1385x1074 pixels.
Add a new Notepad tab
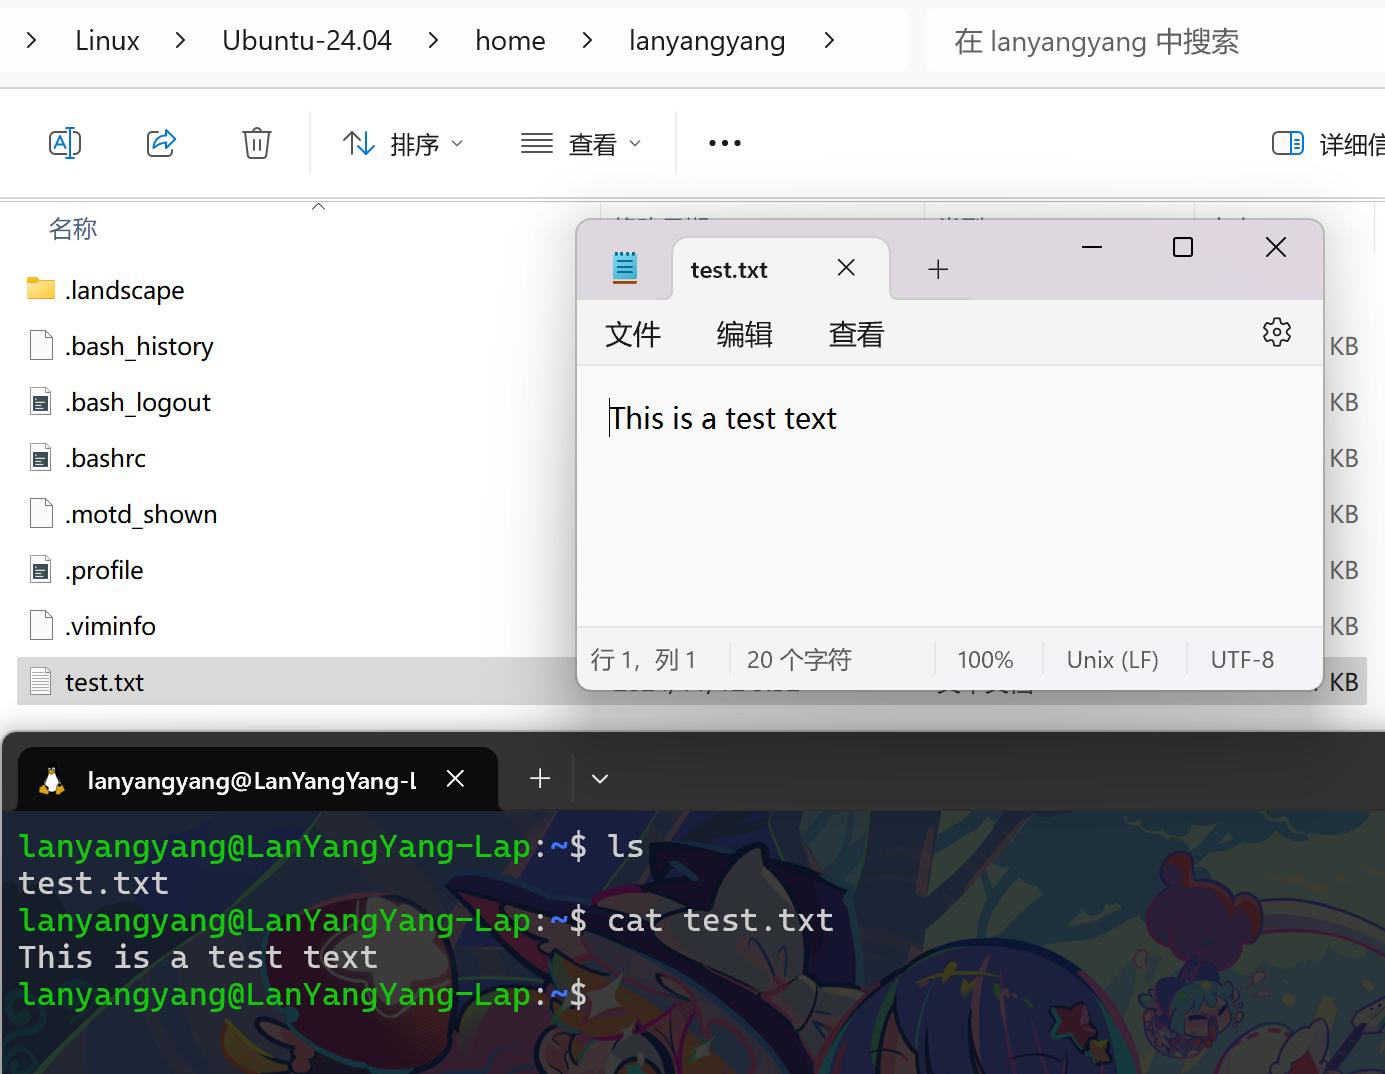(x=937, y=269)
